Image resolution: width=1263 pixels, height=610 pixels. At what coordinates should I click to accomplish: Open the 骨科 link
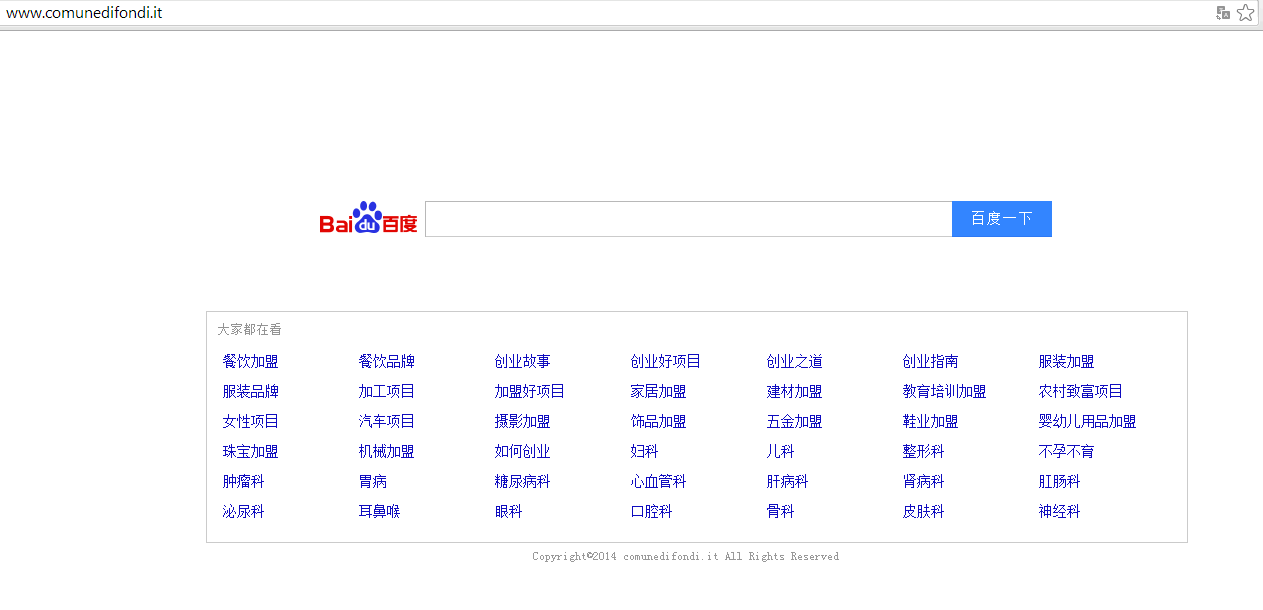[x=781, y=512]
